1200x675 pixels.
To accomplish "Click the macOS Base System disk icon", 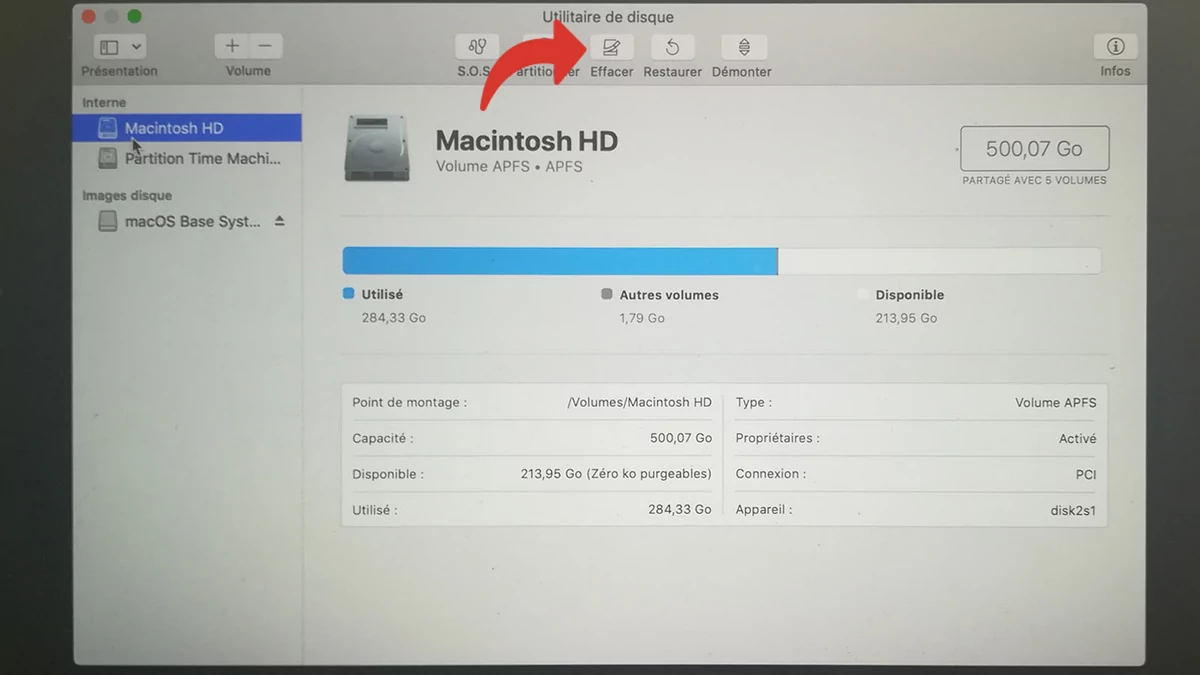I will click(x=107, y=221).
